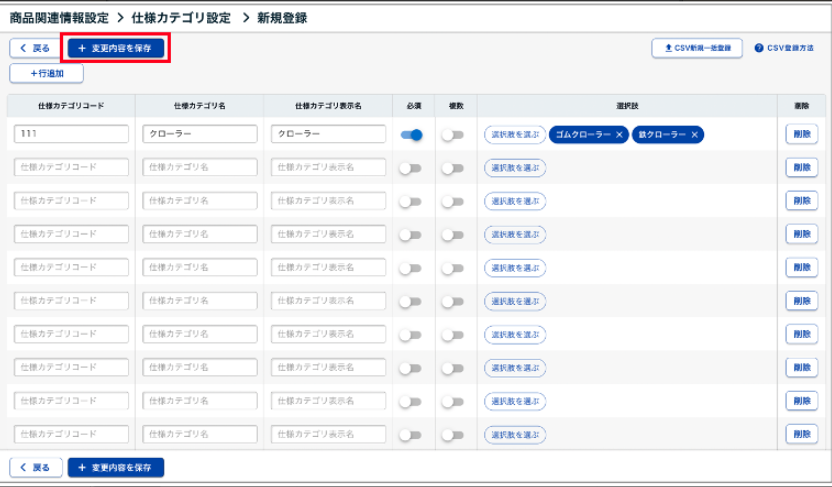Click the CSV新規一括登録 upload button

pos(697,48)
